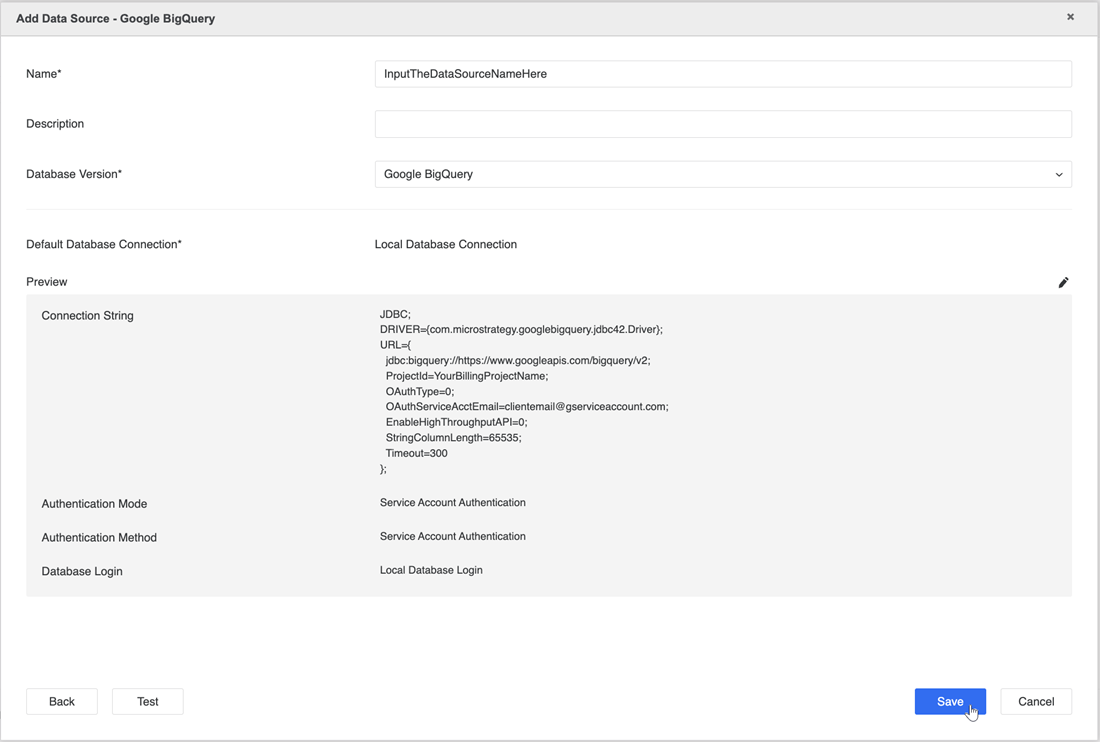
Task: Click the dialog title bar text
Action: pyautogui.click(x=115, y=18)
